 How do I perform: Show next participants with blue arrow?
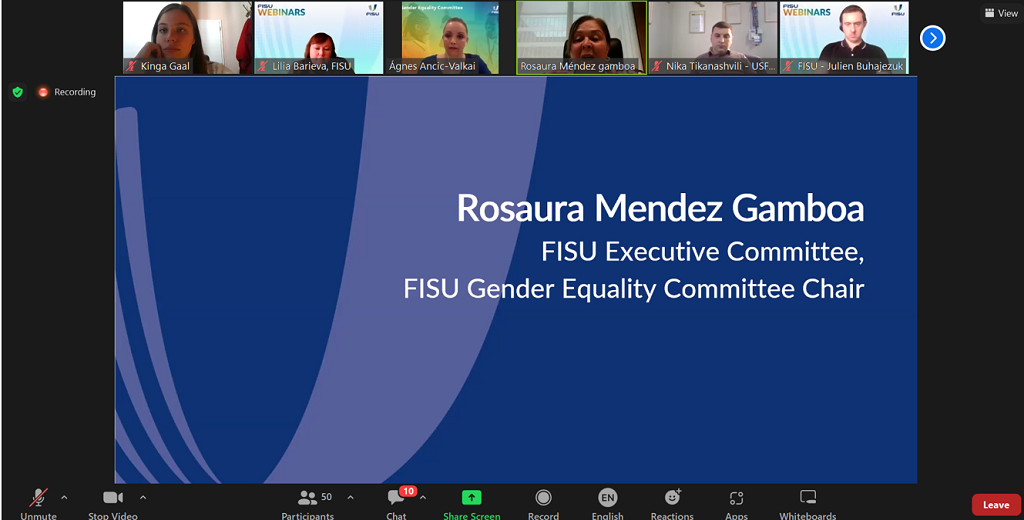tap(932, 38)
